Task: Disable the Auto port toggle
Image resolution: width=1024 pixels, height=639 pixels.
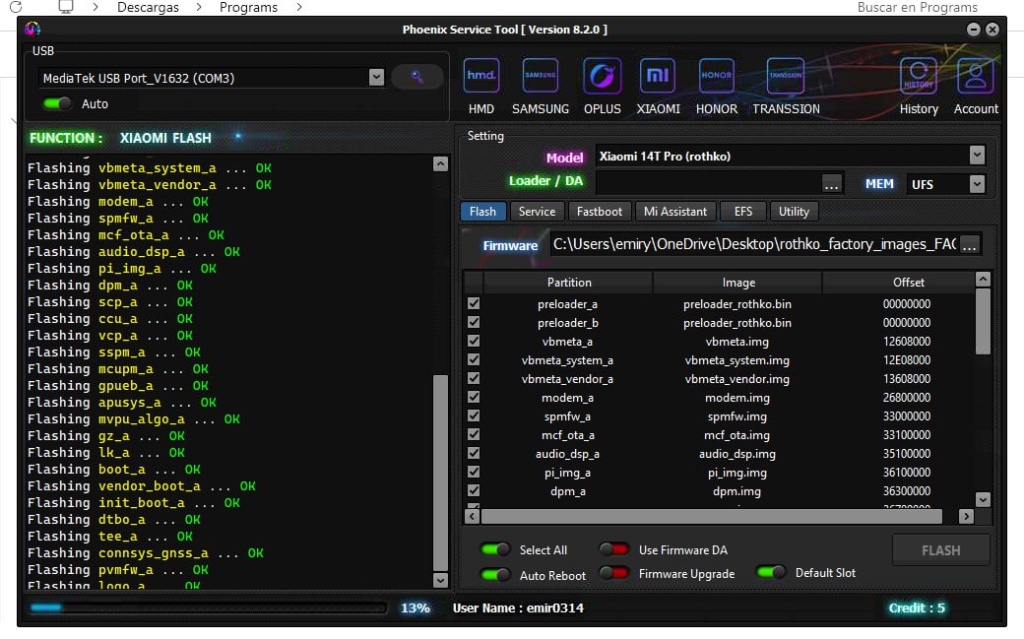Action: pos(57,103)
